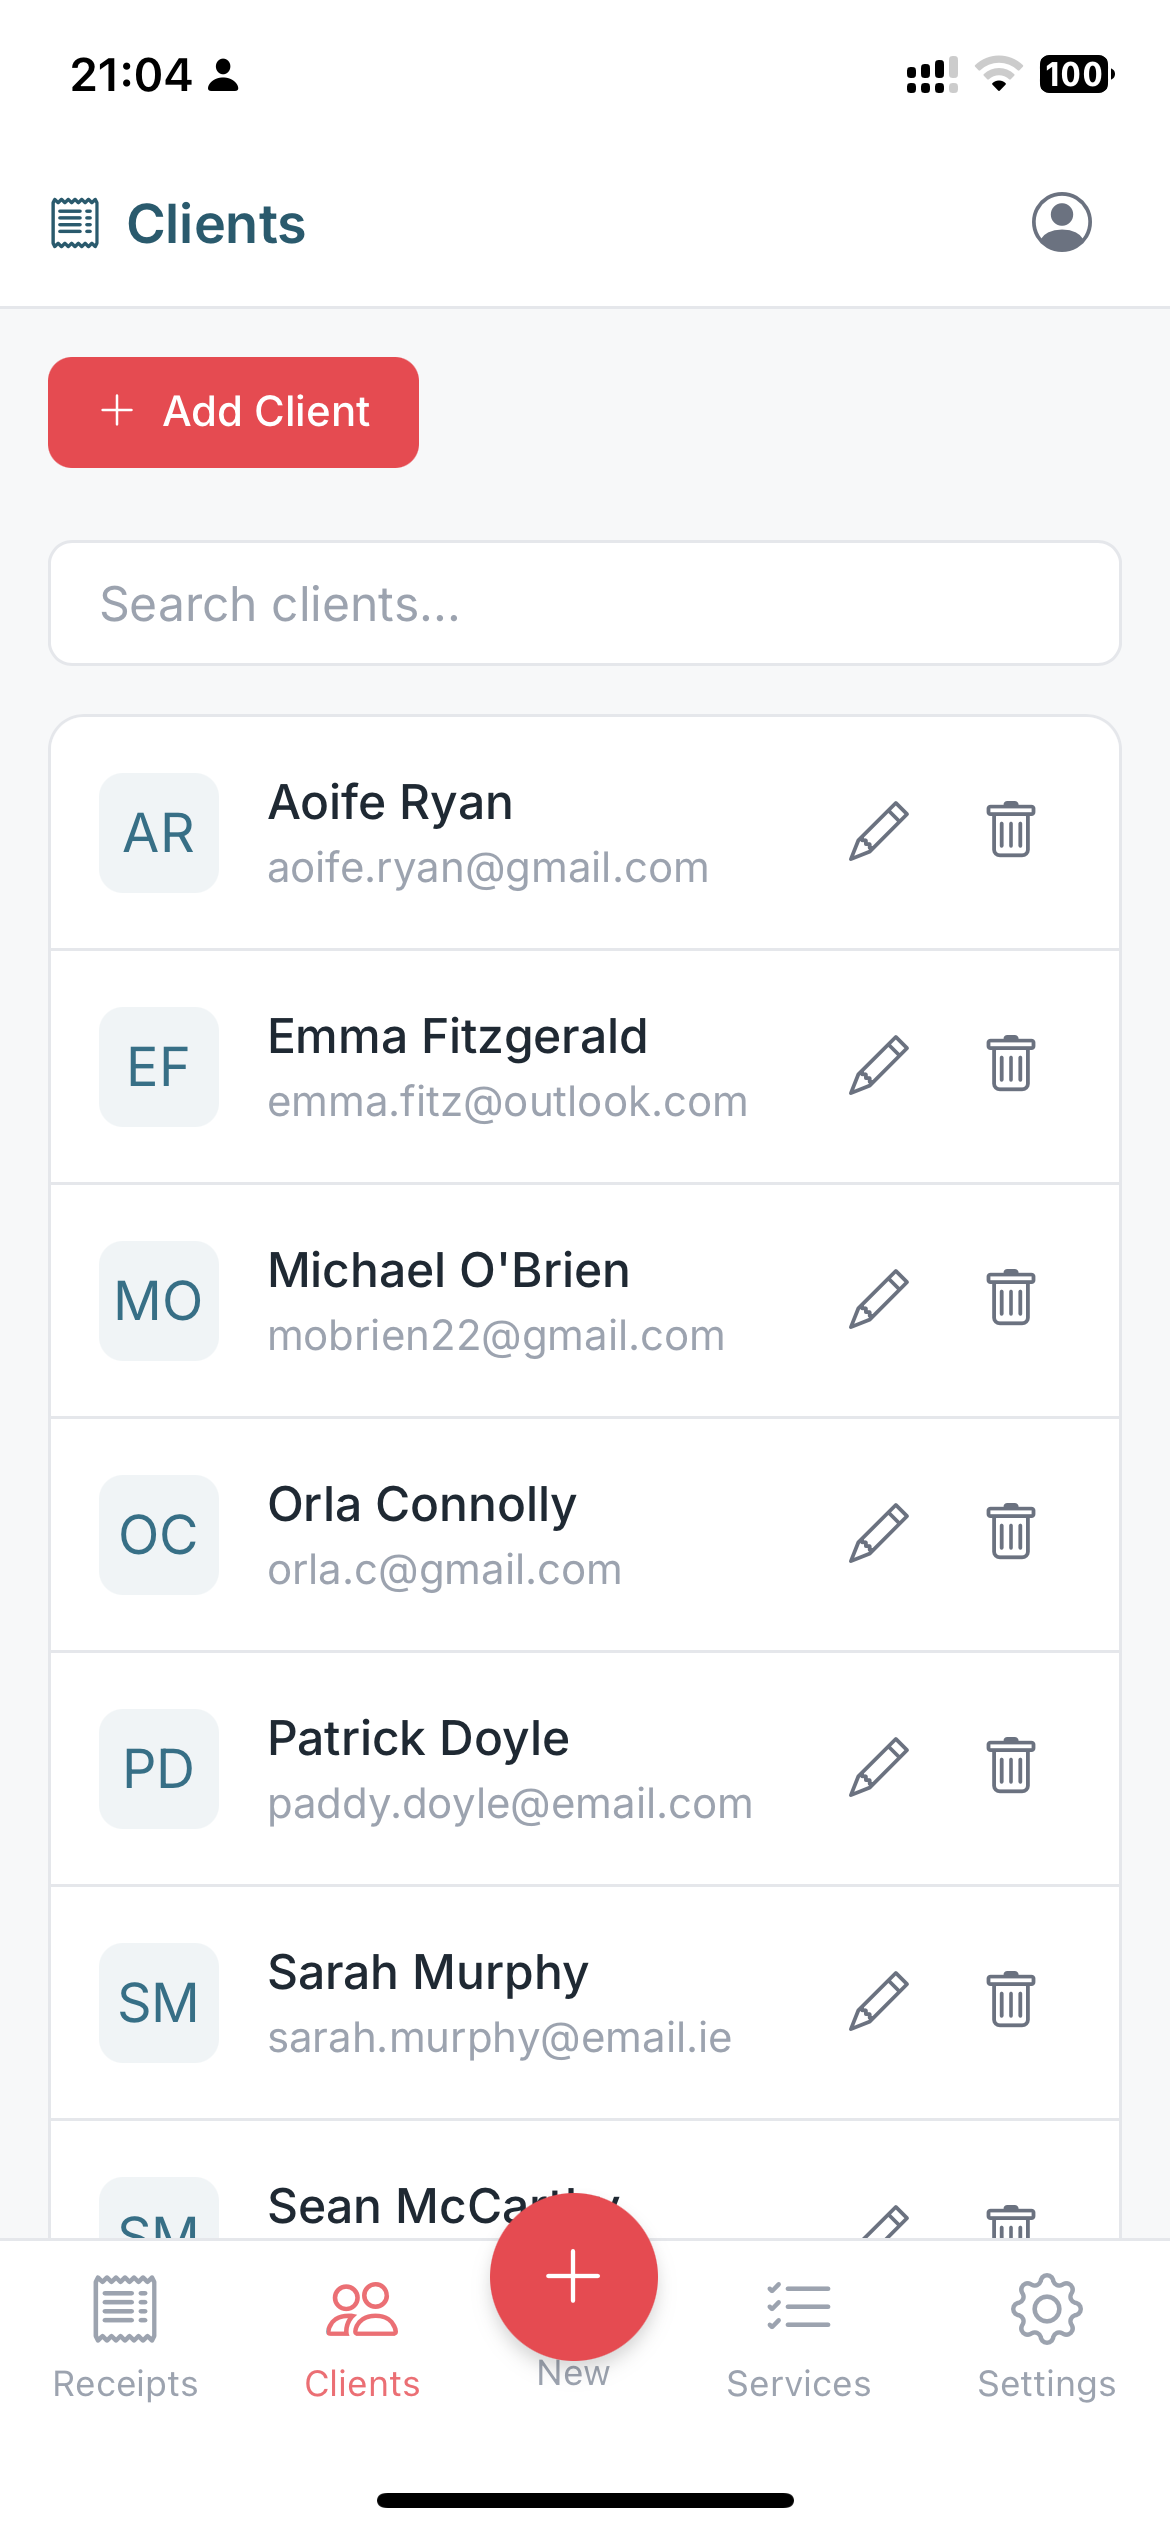The width and height of the screenshot is (1170, 2532).
Task: Edit Emma Fitzgerald's client details
Action: tap(878, 1065)
